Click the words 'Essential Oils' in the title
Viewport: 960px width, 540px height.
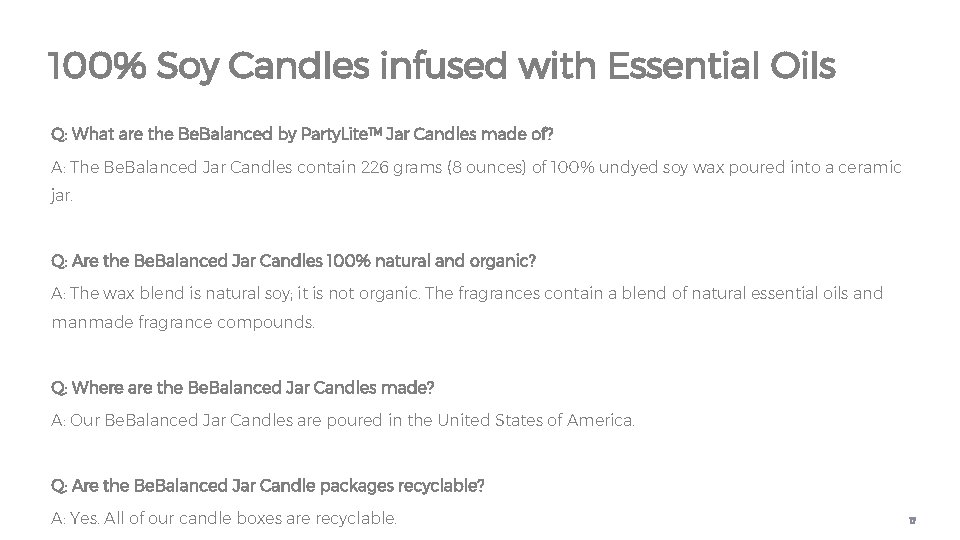tap(722, 66)
